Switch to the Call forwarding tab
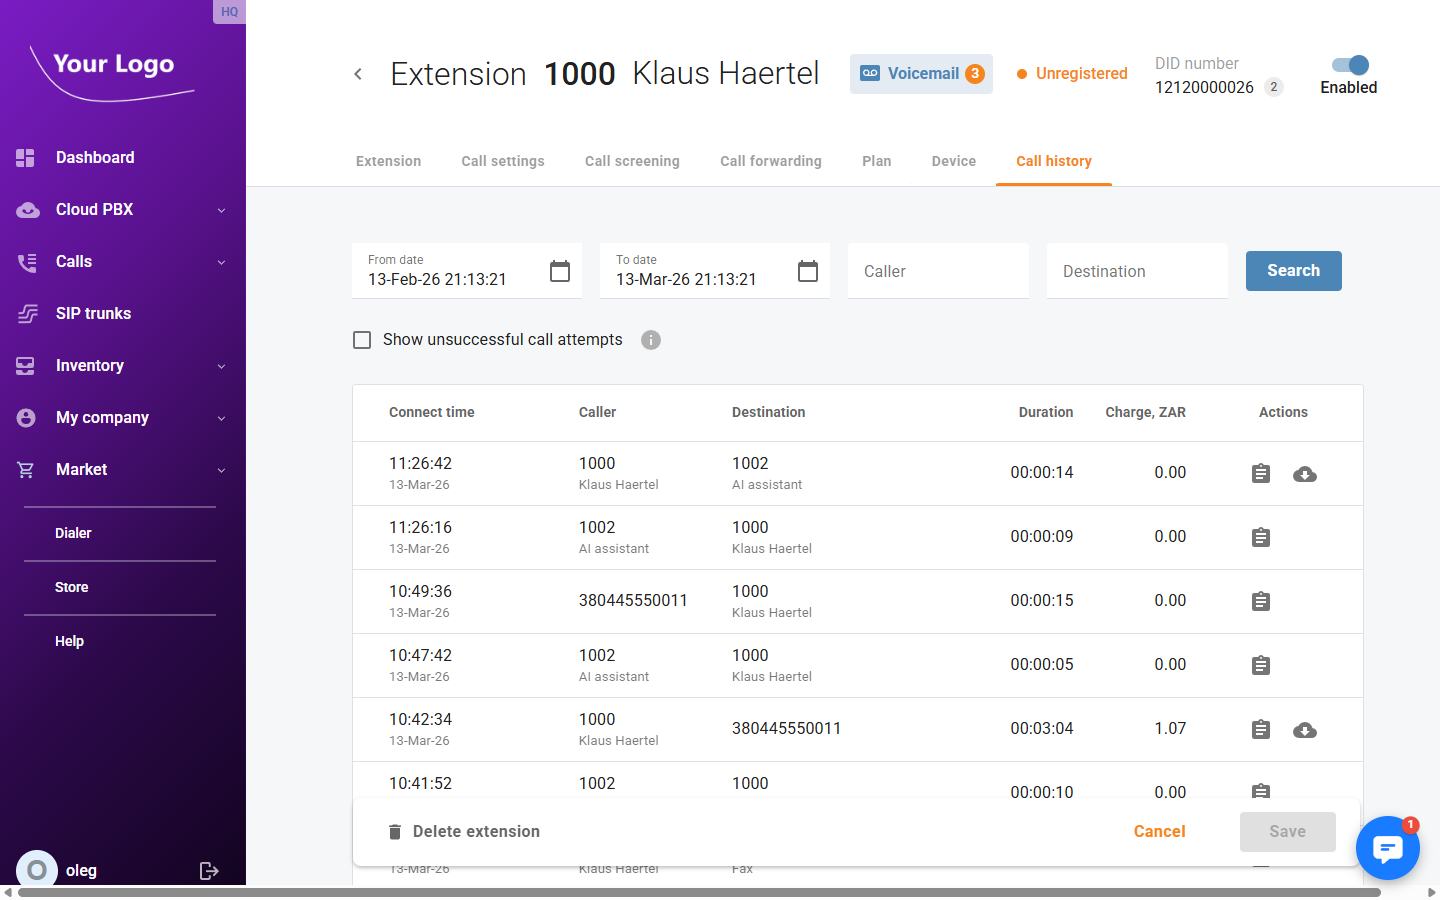Viewport: 1440px width, 900px height. [770, 161]
